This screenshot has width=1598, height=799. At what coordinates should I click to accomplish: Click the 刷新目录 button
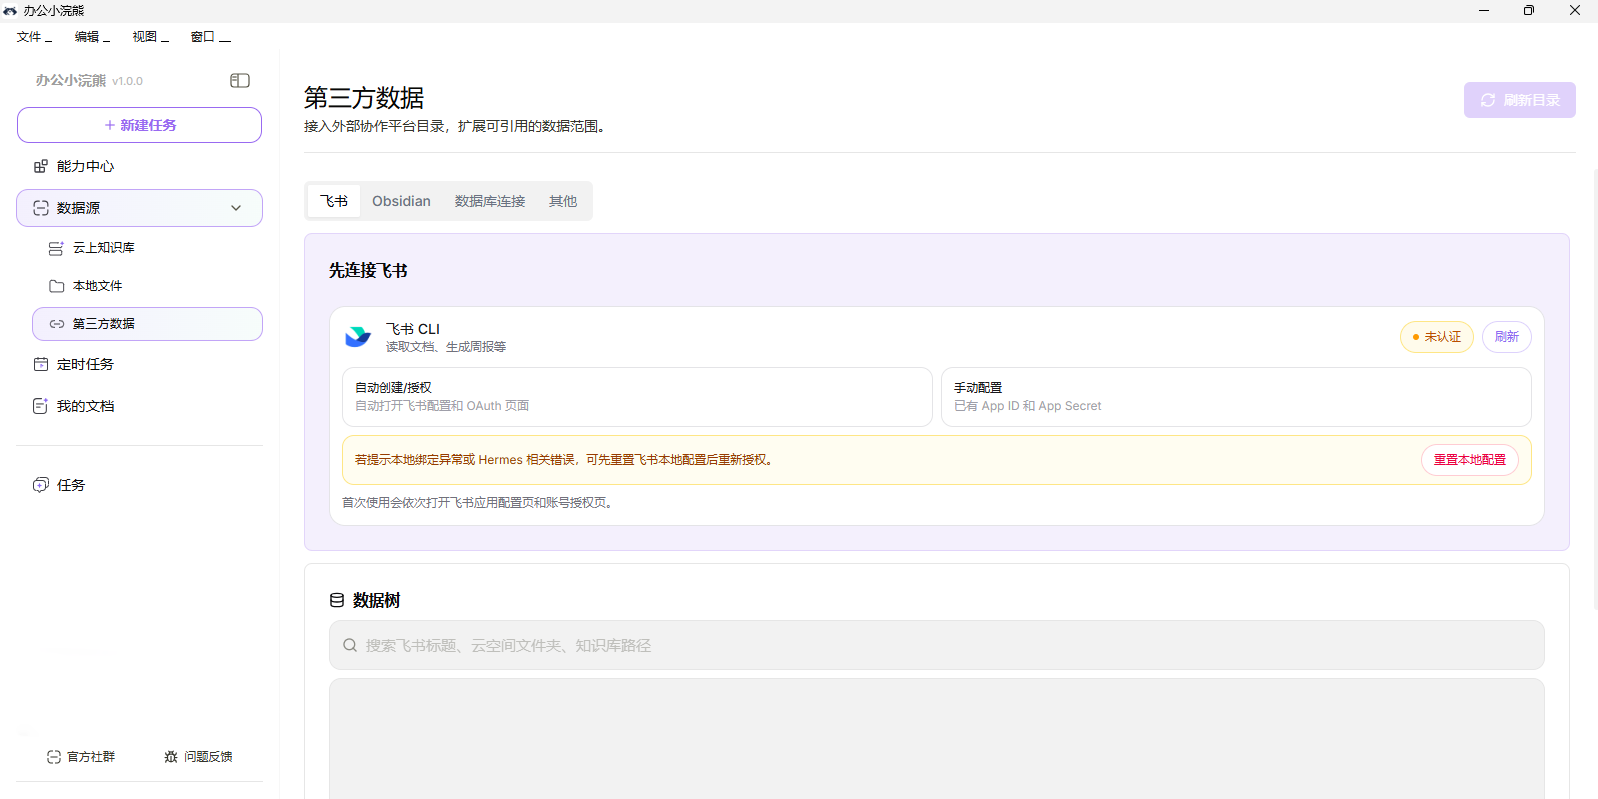(x=1519, y=100)
